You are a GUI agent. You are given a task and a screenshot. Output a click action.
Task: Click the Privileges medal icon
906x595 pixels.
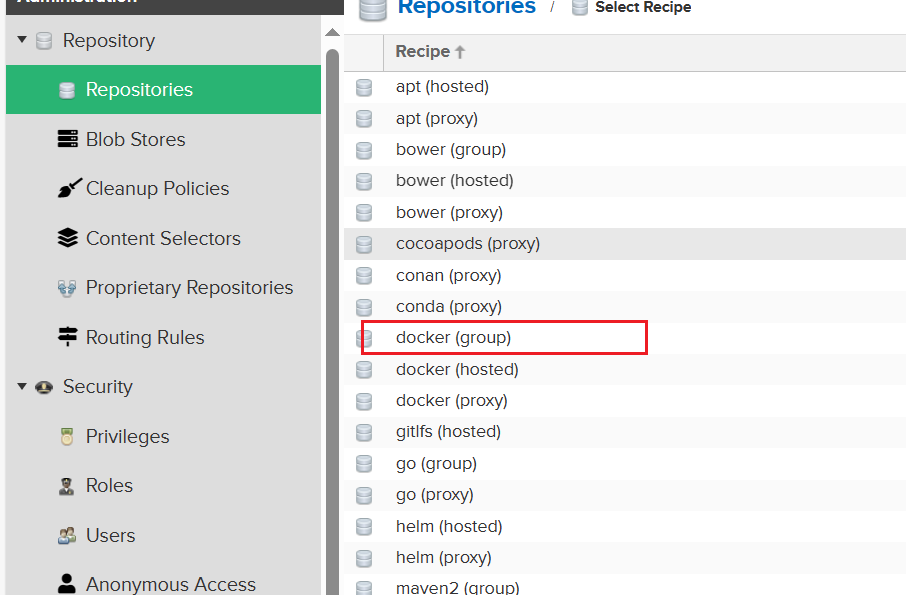(x=67, y=436)
